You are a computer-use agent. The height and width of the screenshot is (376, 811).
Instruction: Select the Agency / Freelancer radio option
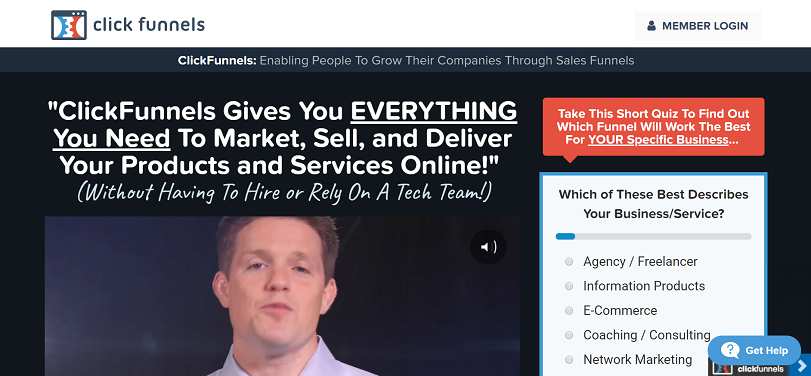569,262
